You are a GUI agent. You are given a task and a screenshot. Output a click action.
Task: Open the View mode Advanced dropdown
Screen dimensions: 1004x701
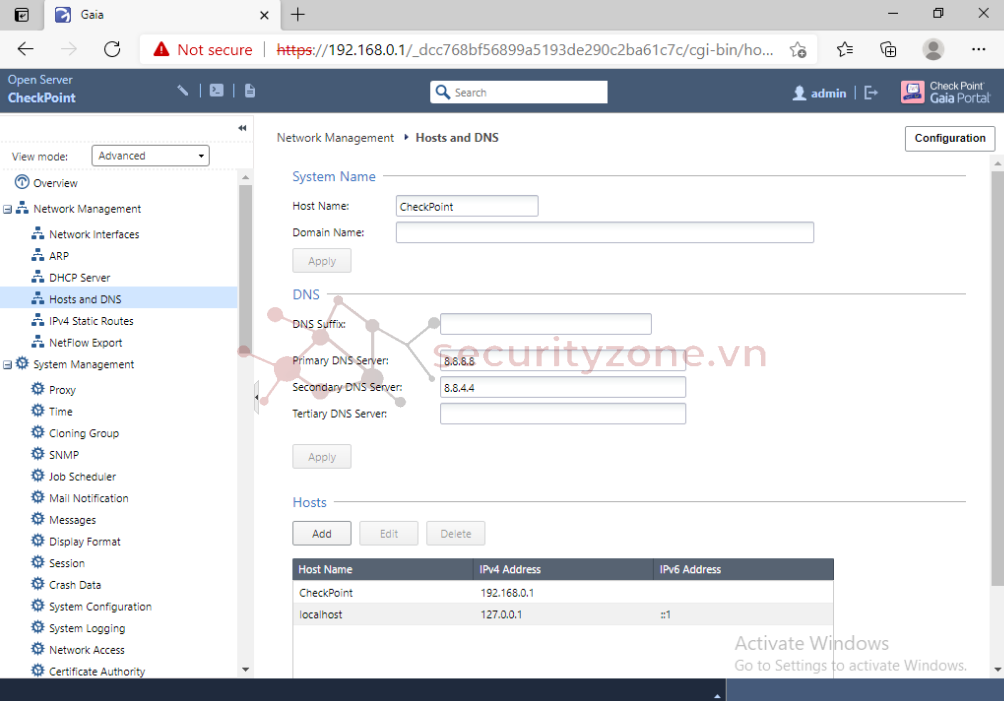tap(150, 156)
